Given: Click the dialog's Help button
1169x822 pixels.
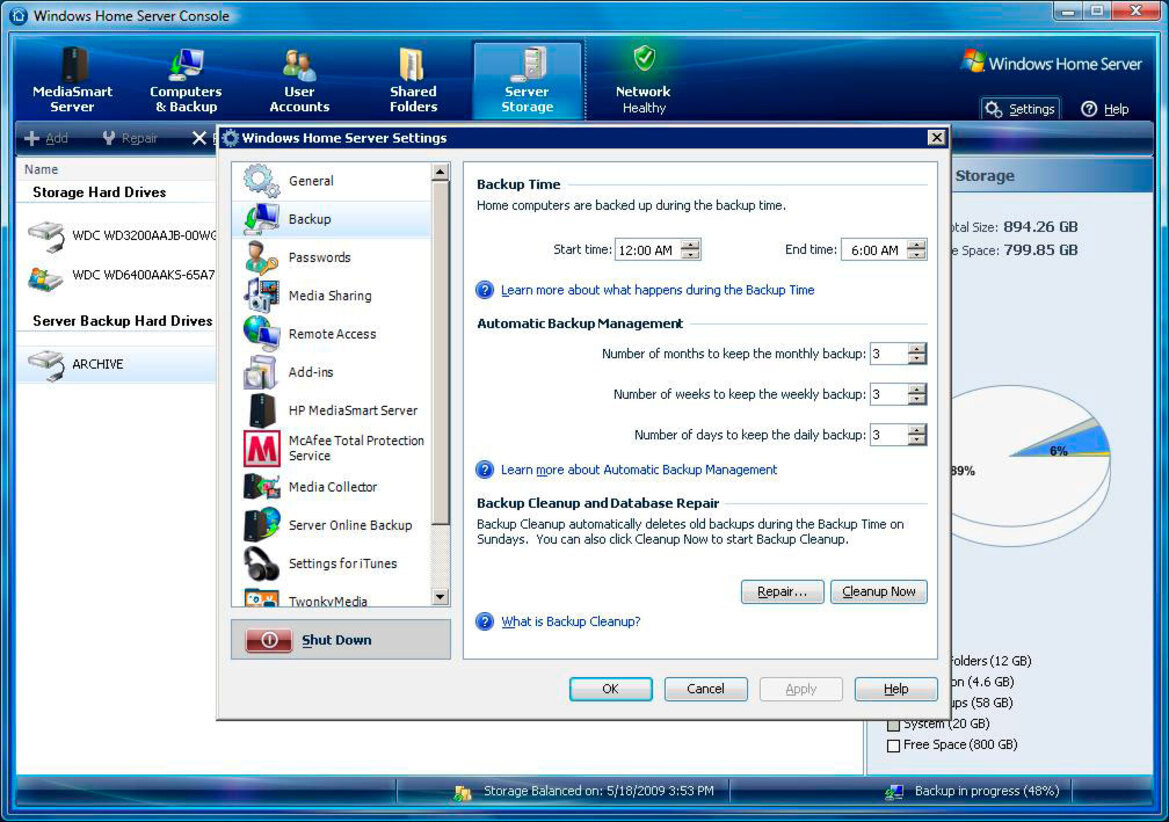Looking at the screenshot, I should pos(895,689).
